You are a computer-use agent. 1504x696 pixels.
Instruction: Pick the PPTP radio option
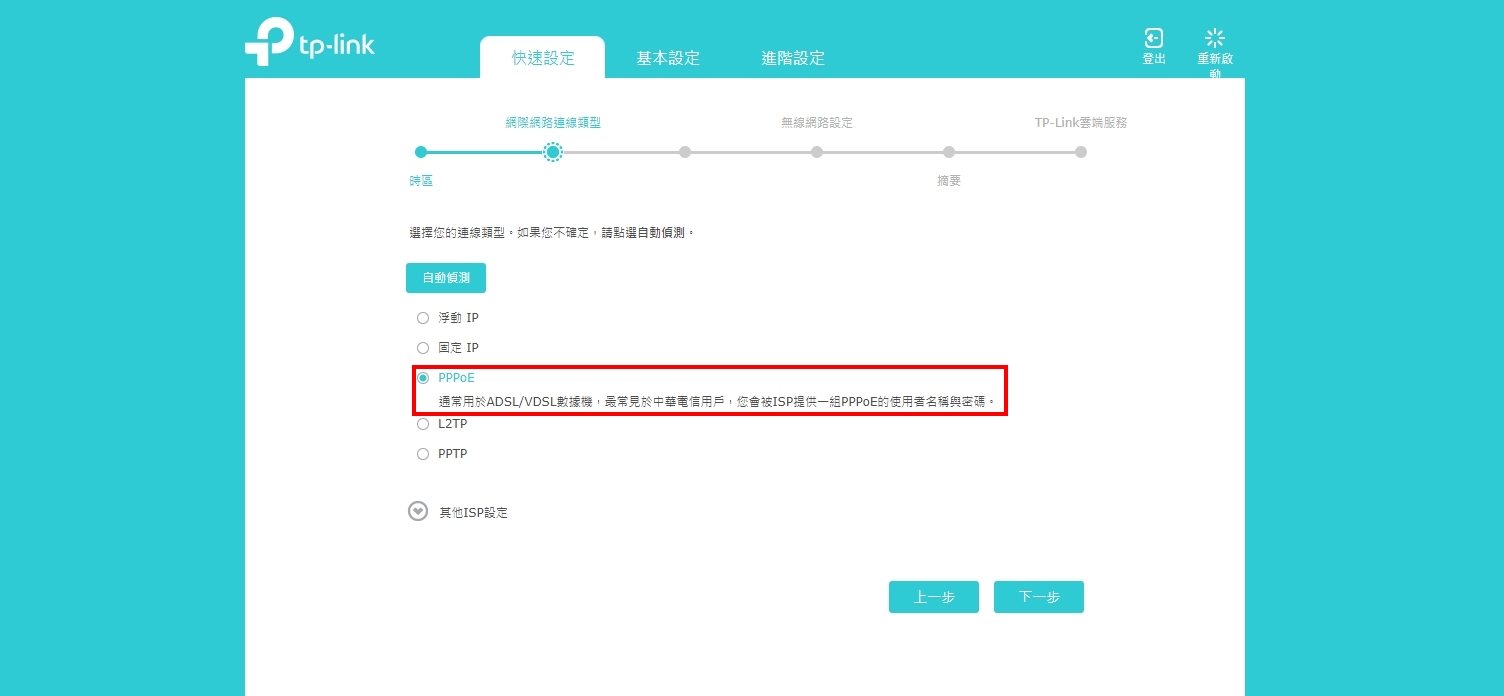(x=422, y=454)
